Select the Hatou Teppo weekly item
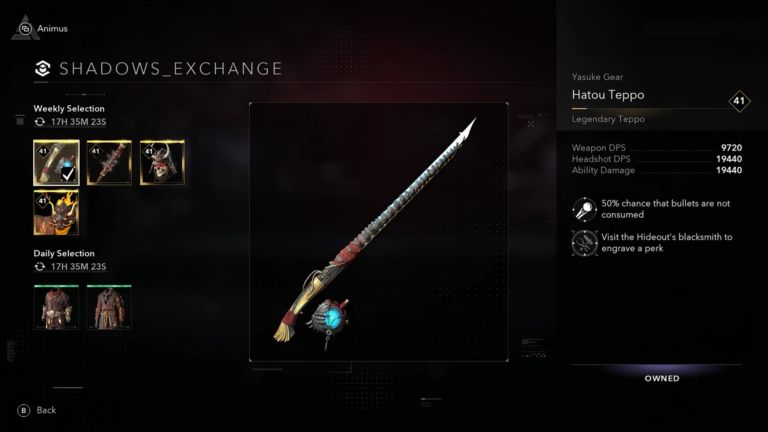Viewport: 768px width, 432px height. [56, 163]
